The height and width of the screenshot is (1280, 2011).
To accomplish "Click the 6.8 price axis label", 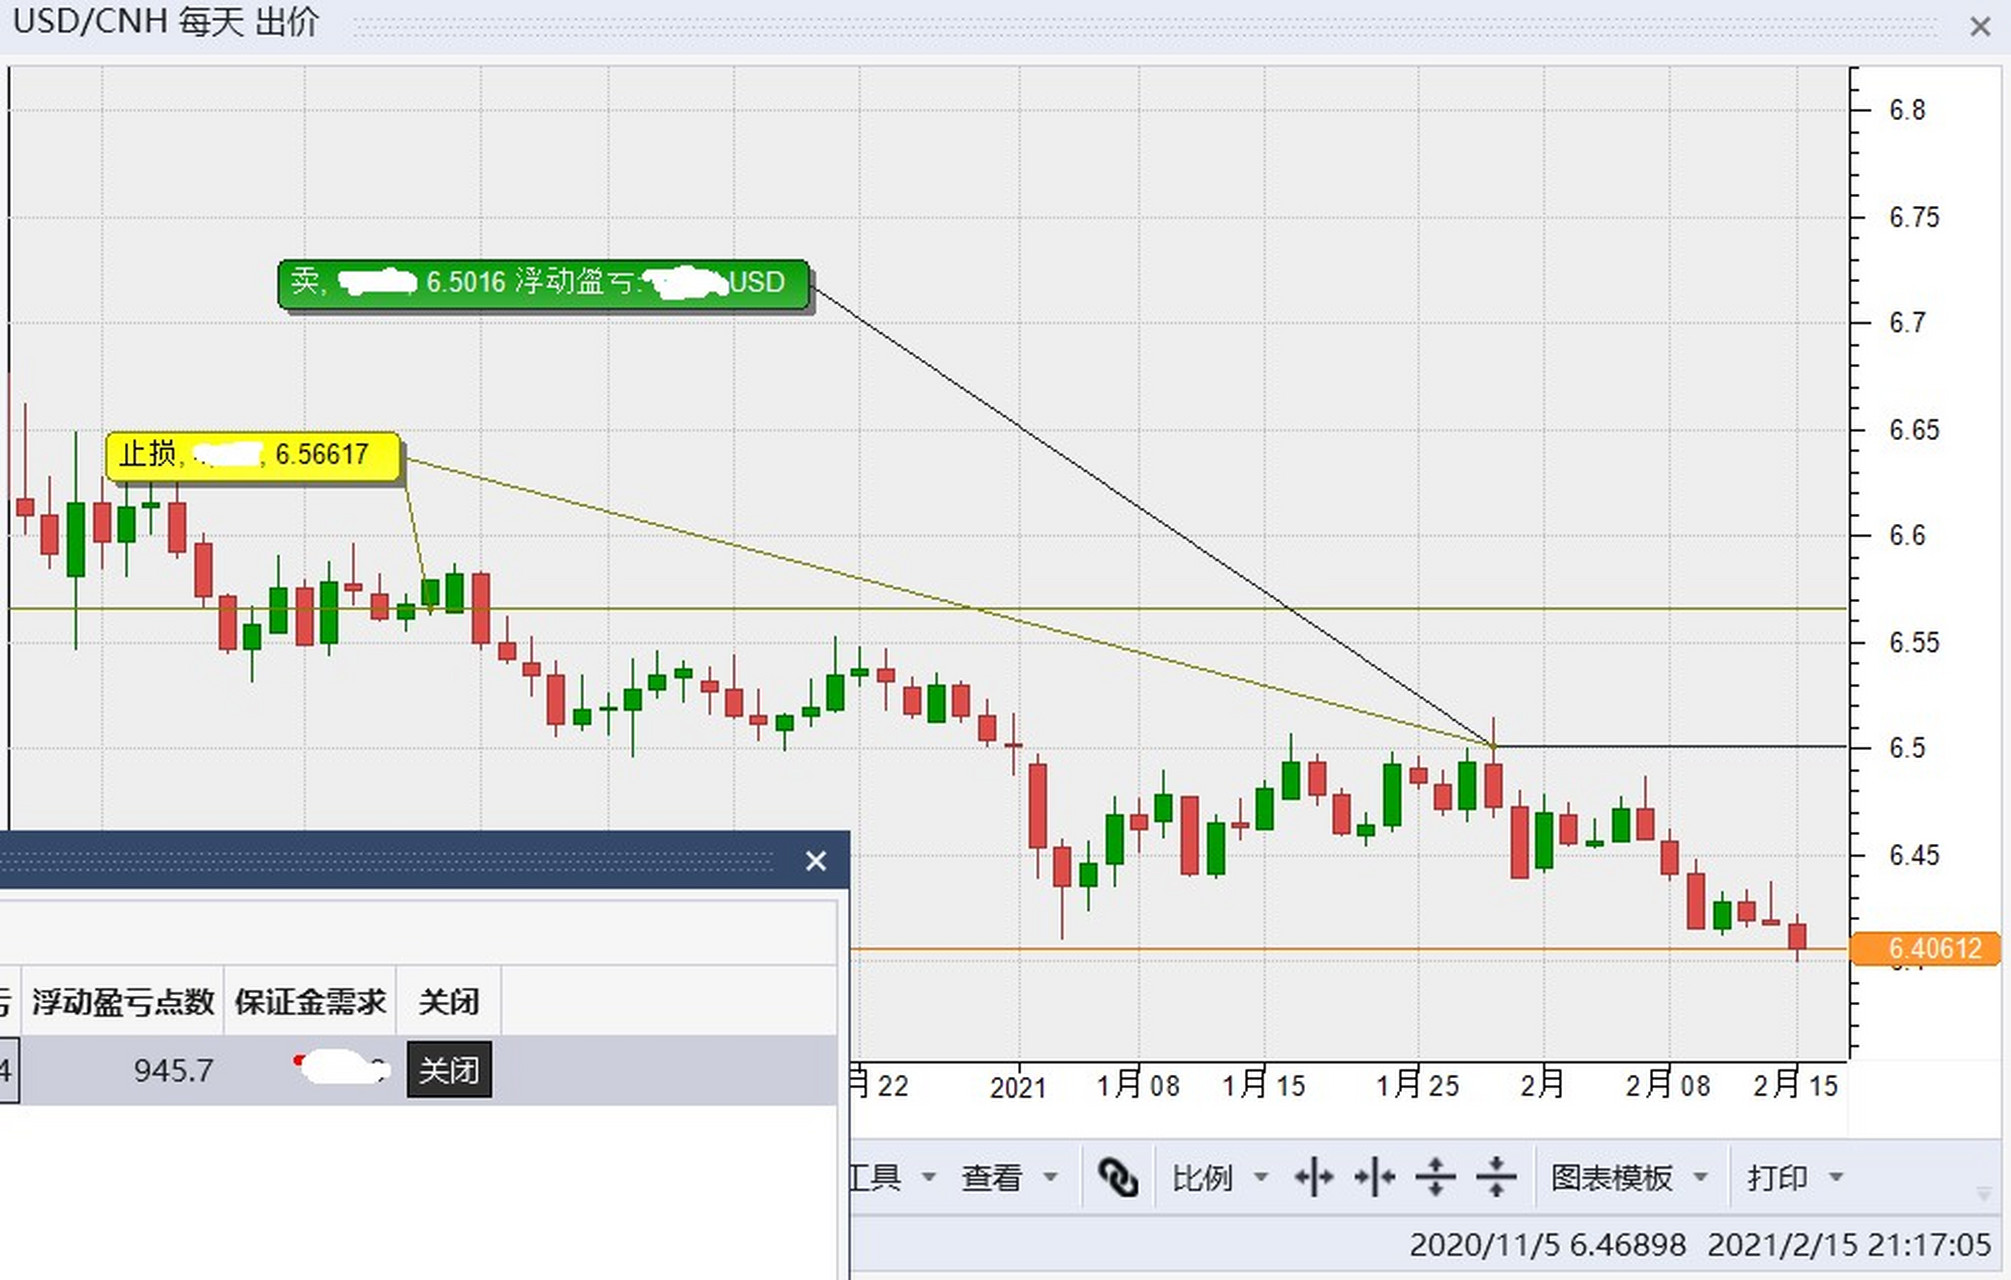I will [1906, 110].
